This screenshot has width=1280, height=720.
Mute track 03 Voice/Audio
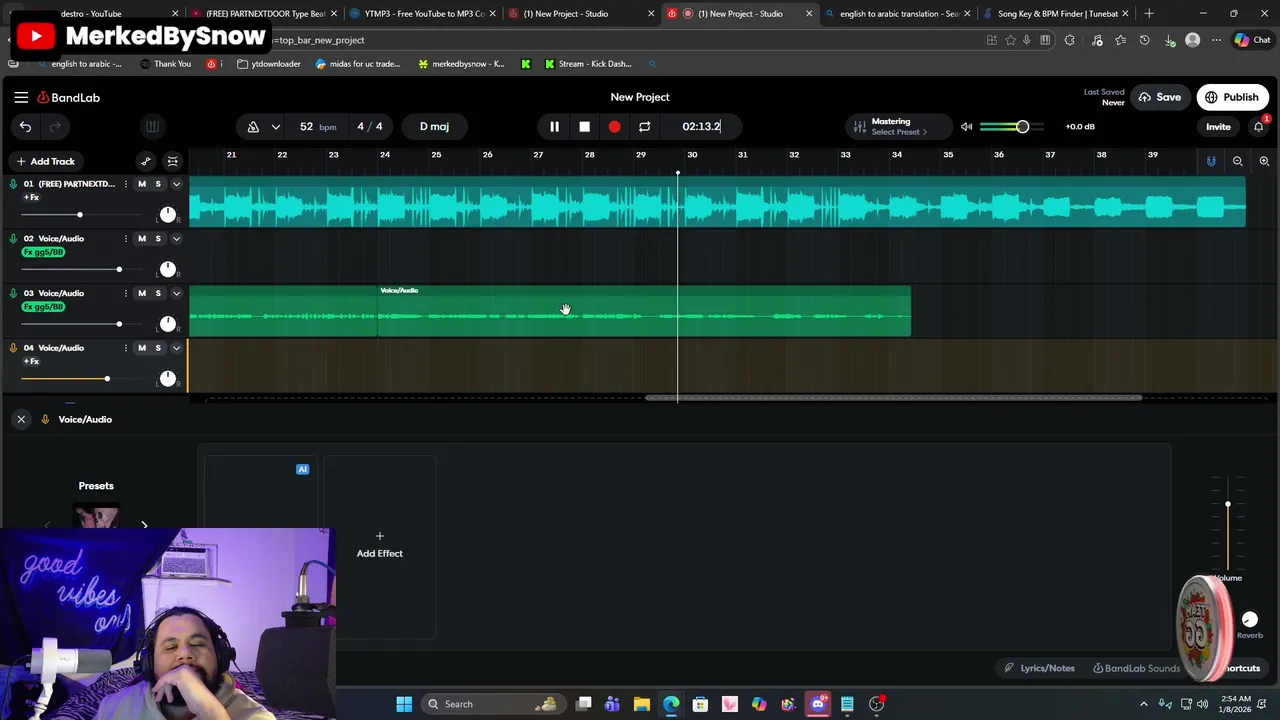coord(142,293)
